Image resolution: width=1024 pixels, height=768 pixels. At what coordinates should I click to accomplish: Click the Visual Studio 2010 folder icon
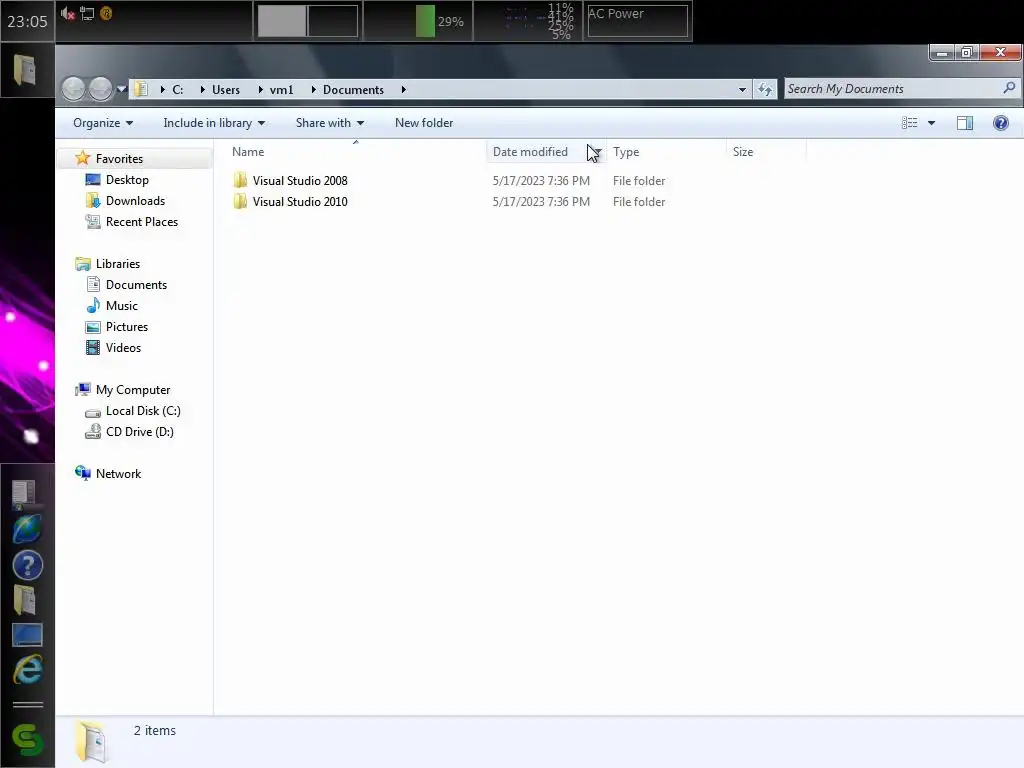(240, 201)
